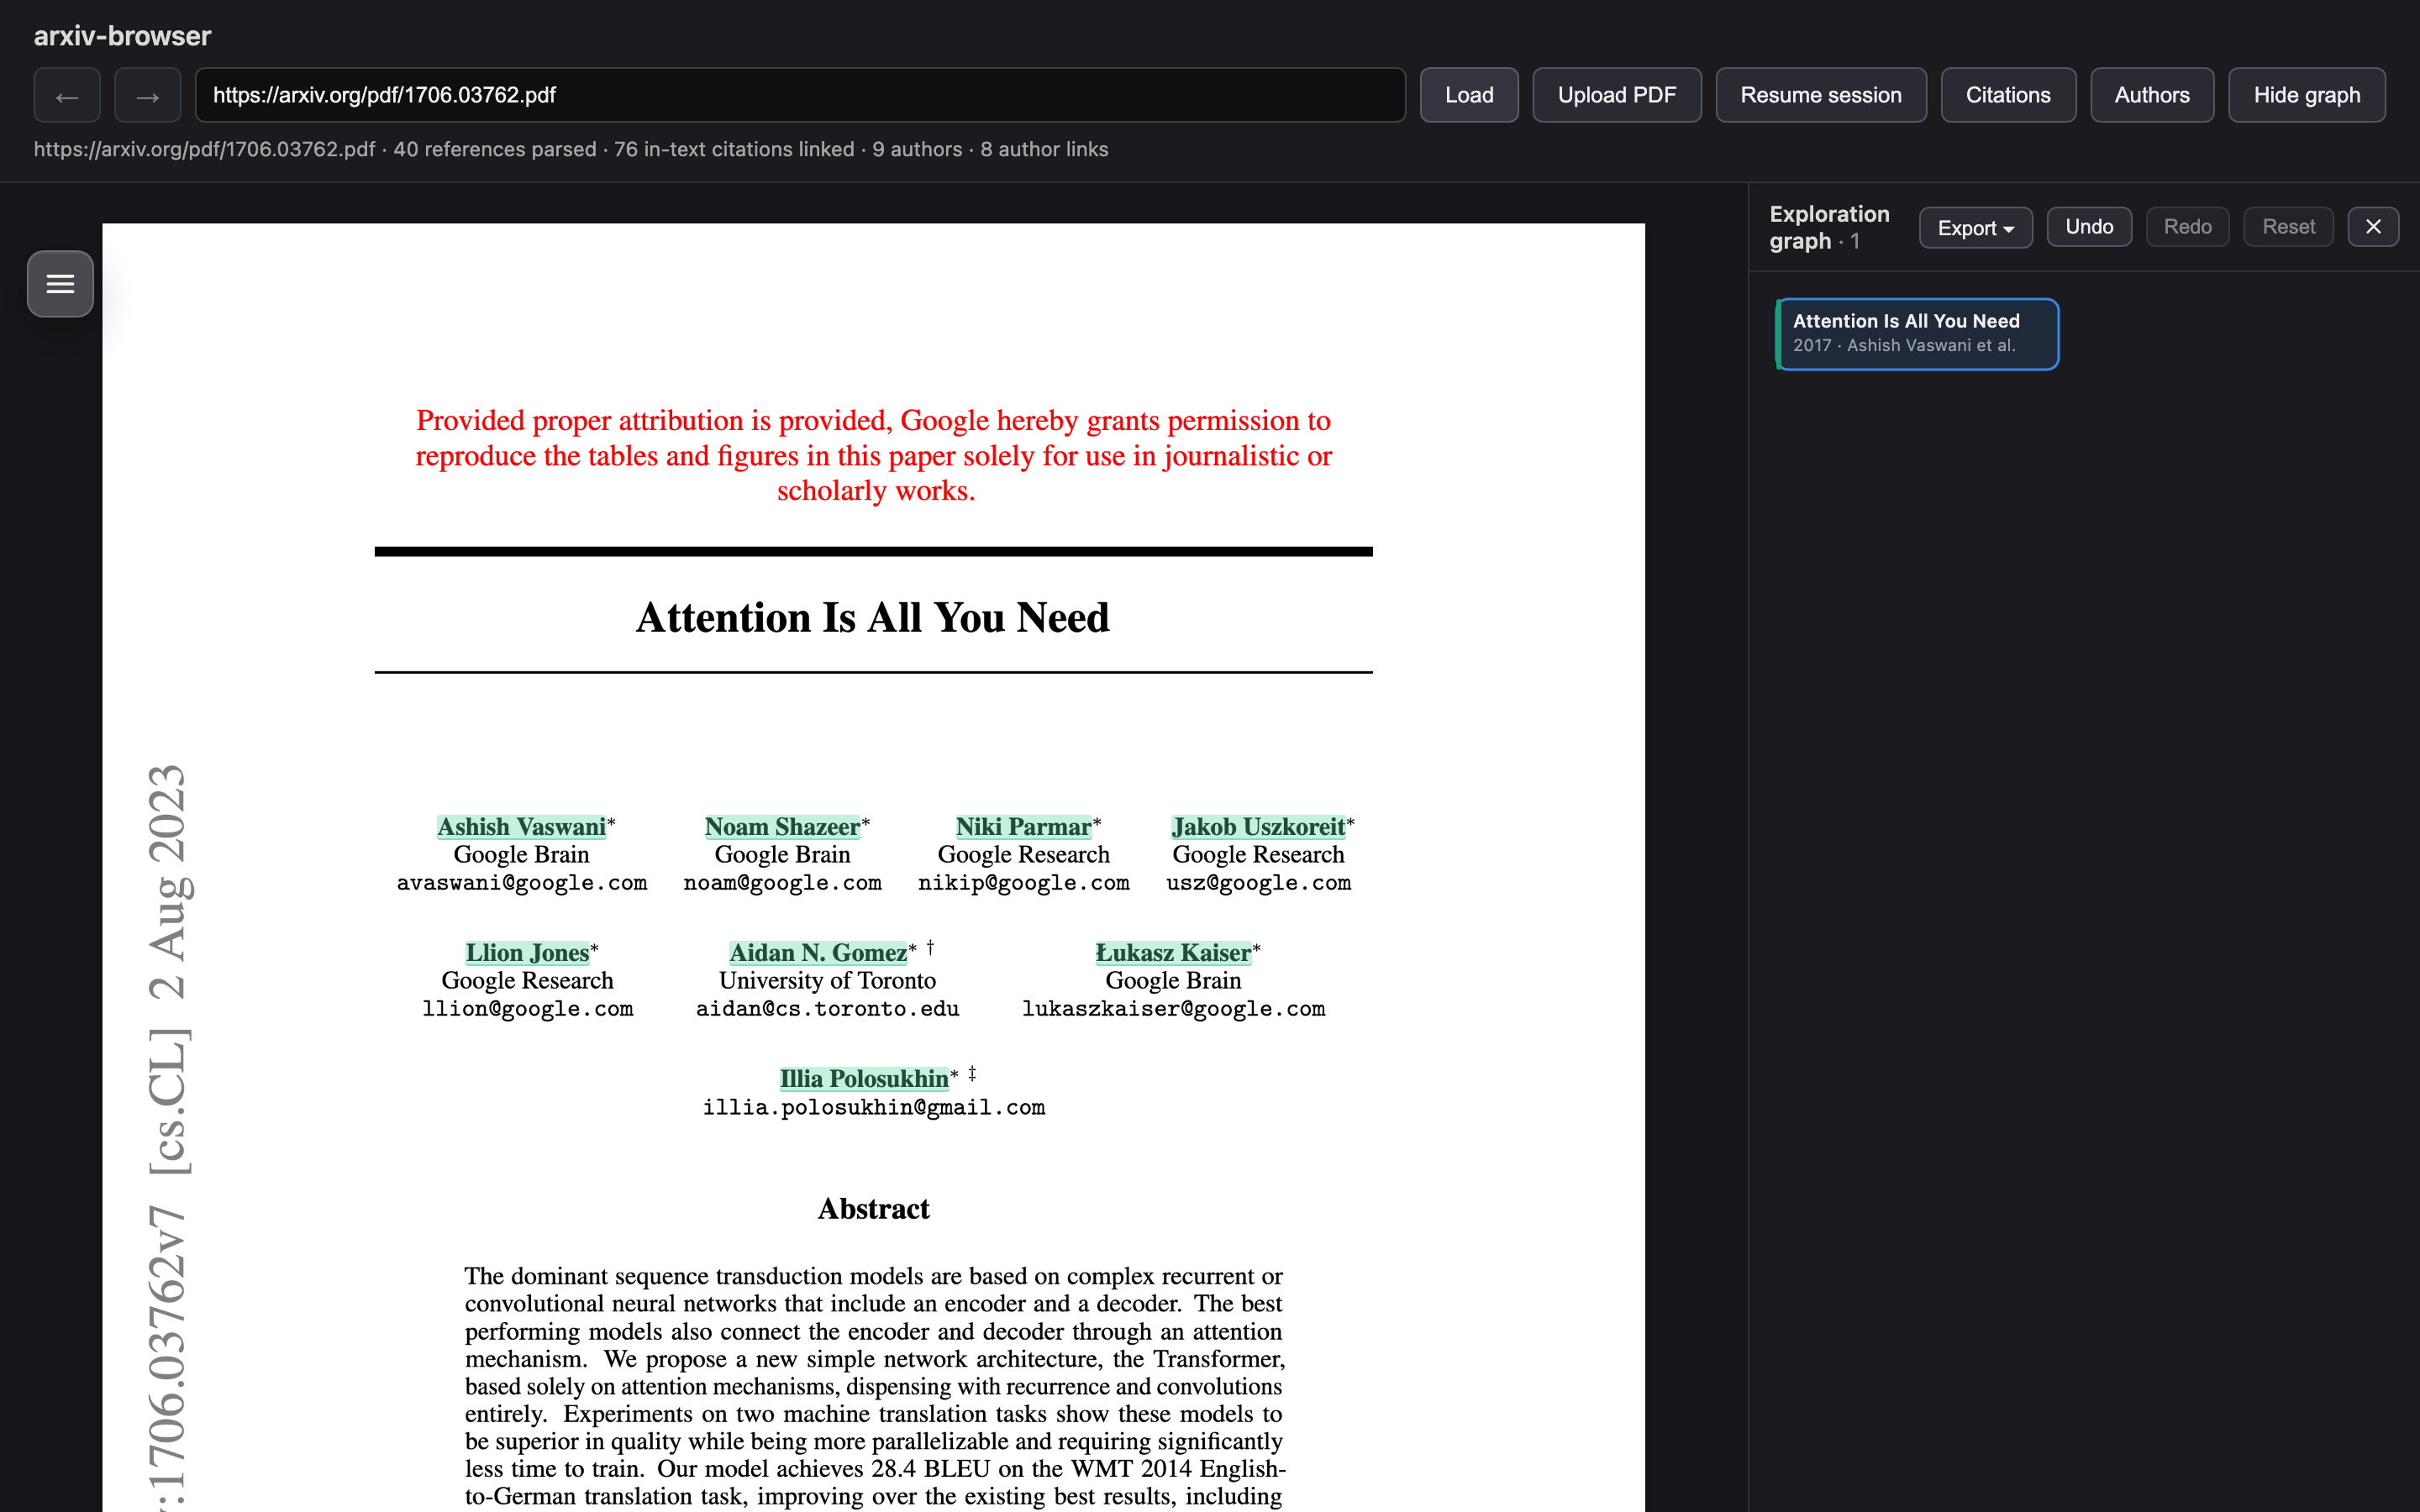
Task: Open author link Llion Jones
Action: pyautogui.click(x=527, y=953)
